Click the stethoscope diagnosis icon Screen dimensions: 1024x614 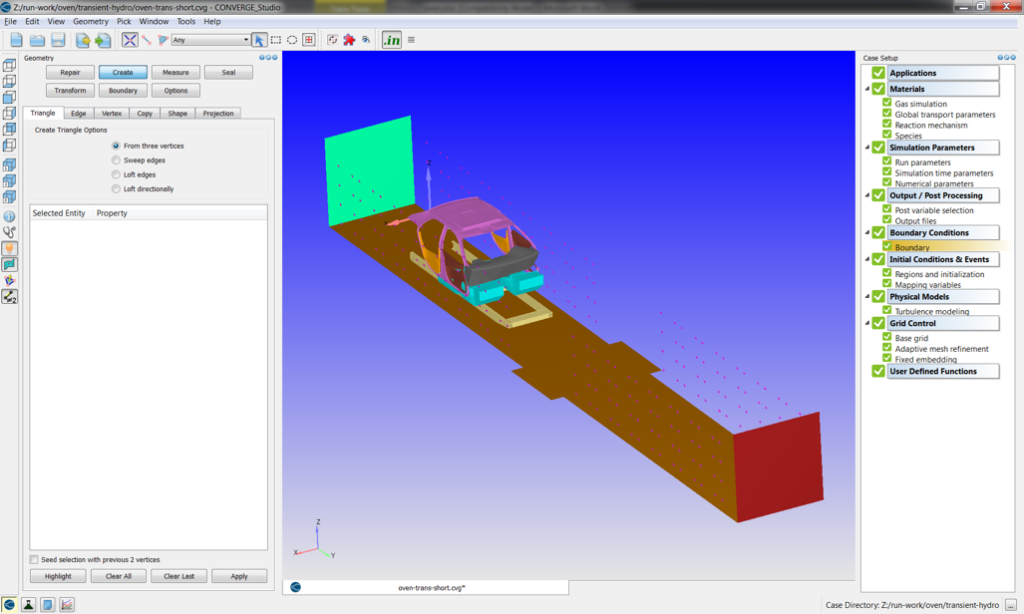(9, 232)
